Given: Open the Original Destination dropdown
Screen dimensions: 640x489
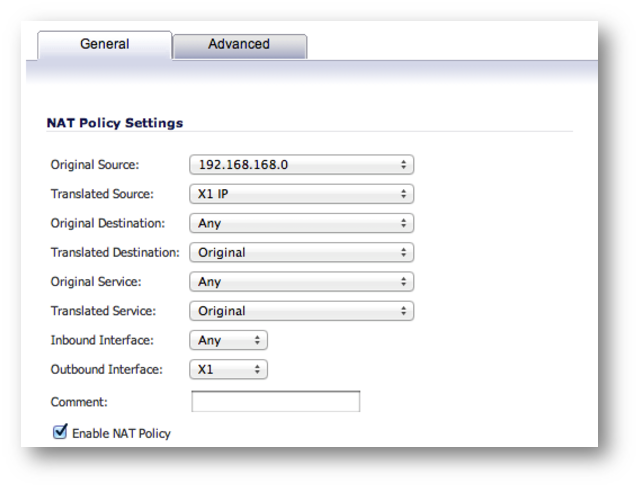Looking at the screenshot, I should (x=302, y=223).
